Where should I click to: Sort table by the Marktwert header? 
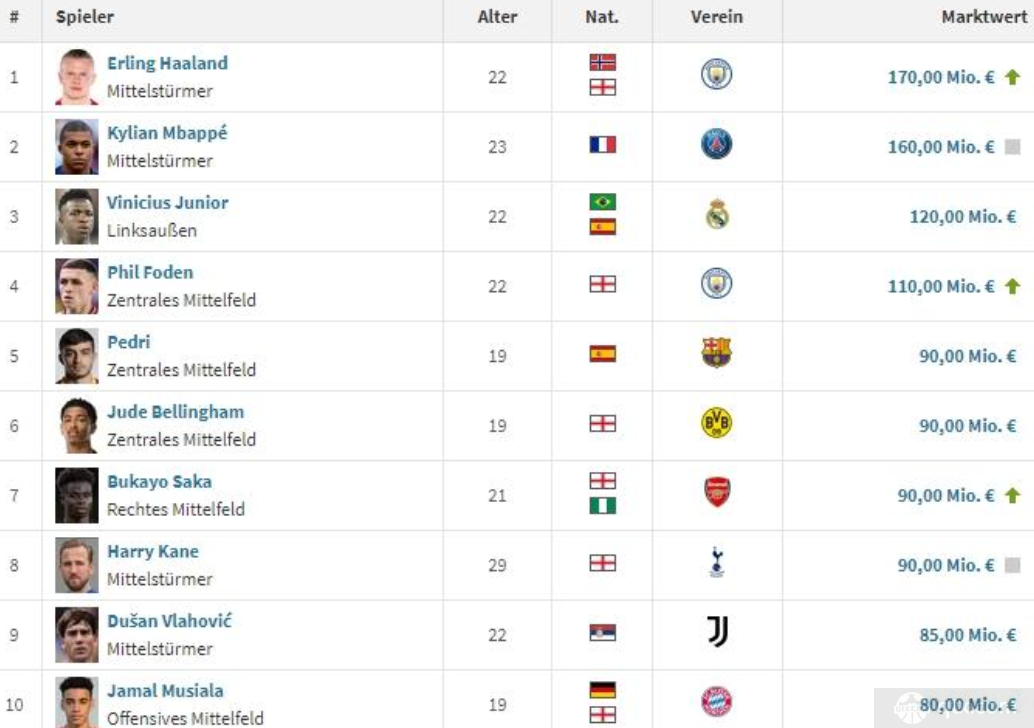[984, 17]
